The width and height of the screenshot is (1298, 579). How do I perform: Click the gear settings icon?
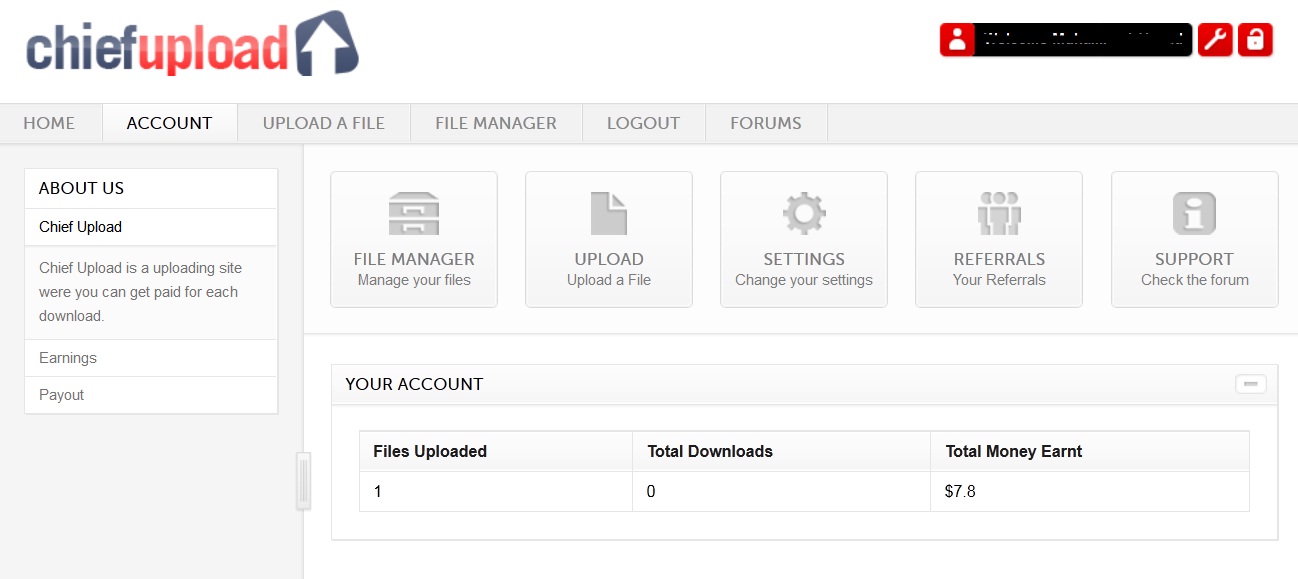(x=804, y=213)
